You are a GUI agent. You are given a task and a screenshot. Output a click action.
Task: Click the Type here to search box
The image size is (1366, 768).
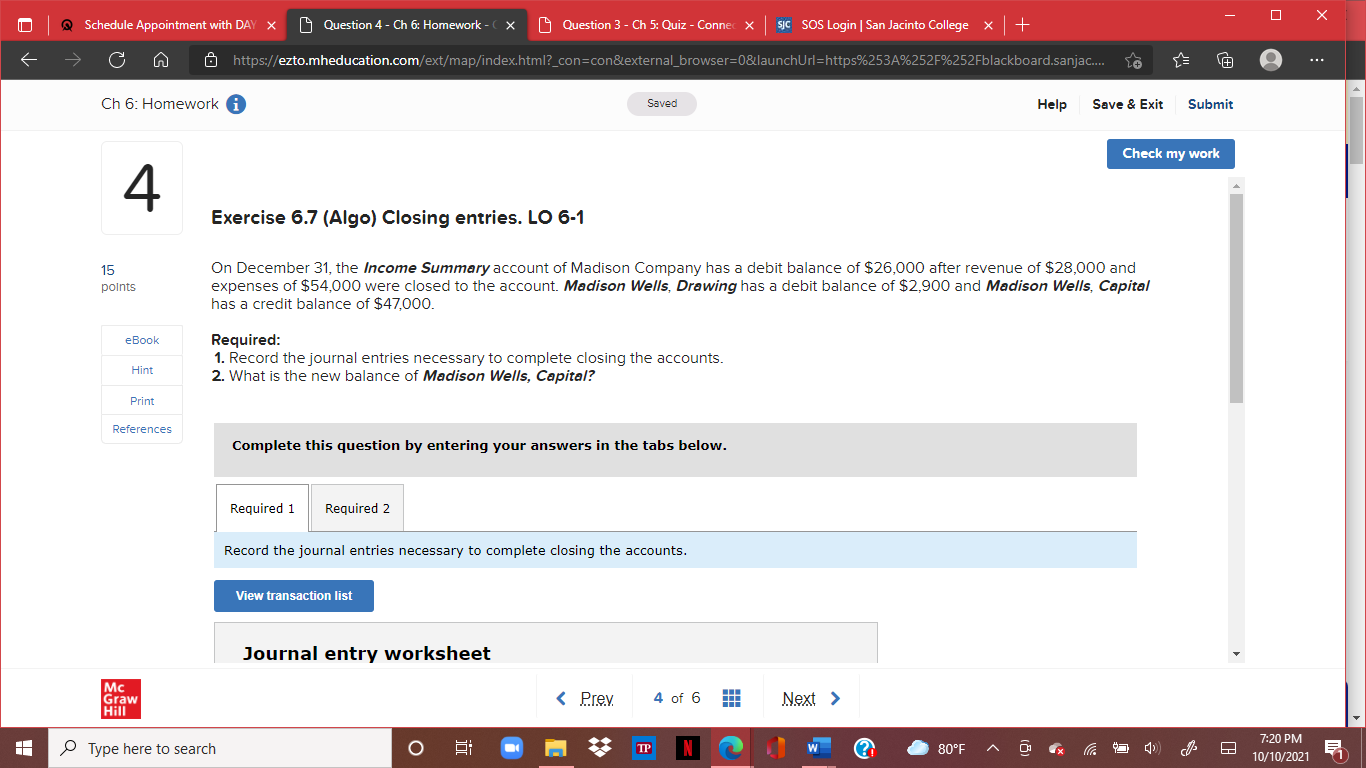pyautogui.click(x=220, y=748)
